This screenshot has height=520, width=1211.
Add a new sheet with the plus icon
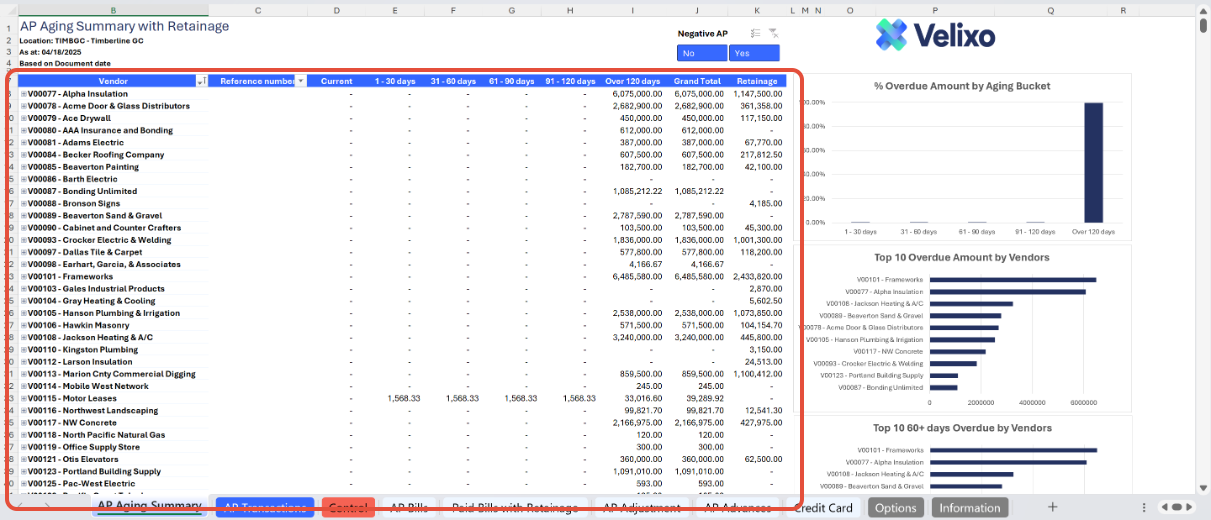[1052, 507]
